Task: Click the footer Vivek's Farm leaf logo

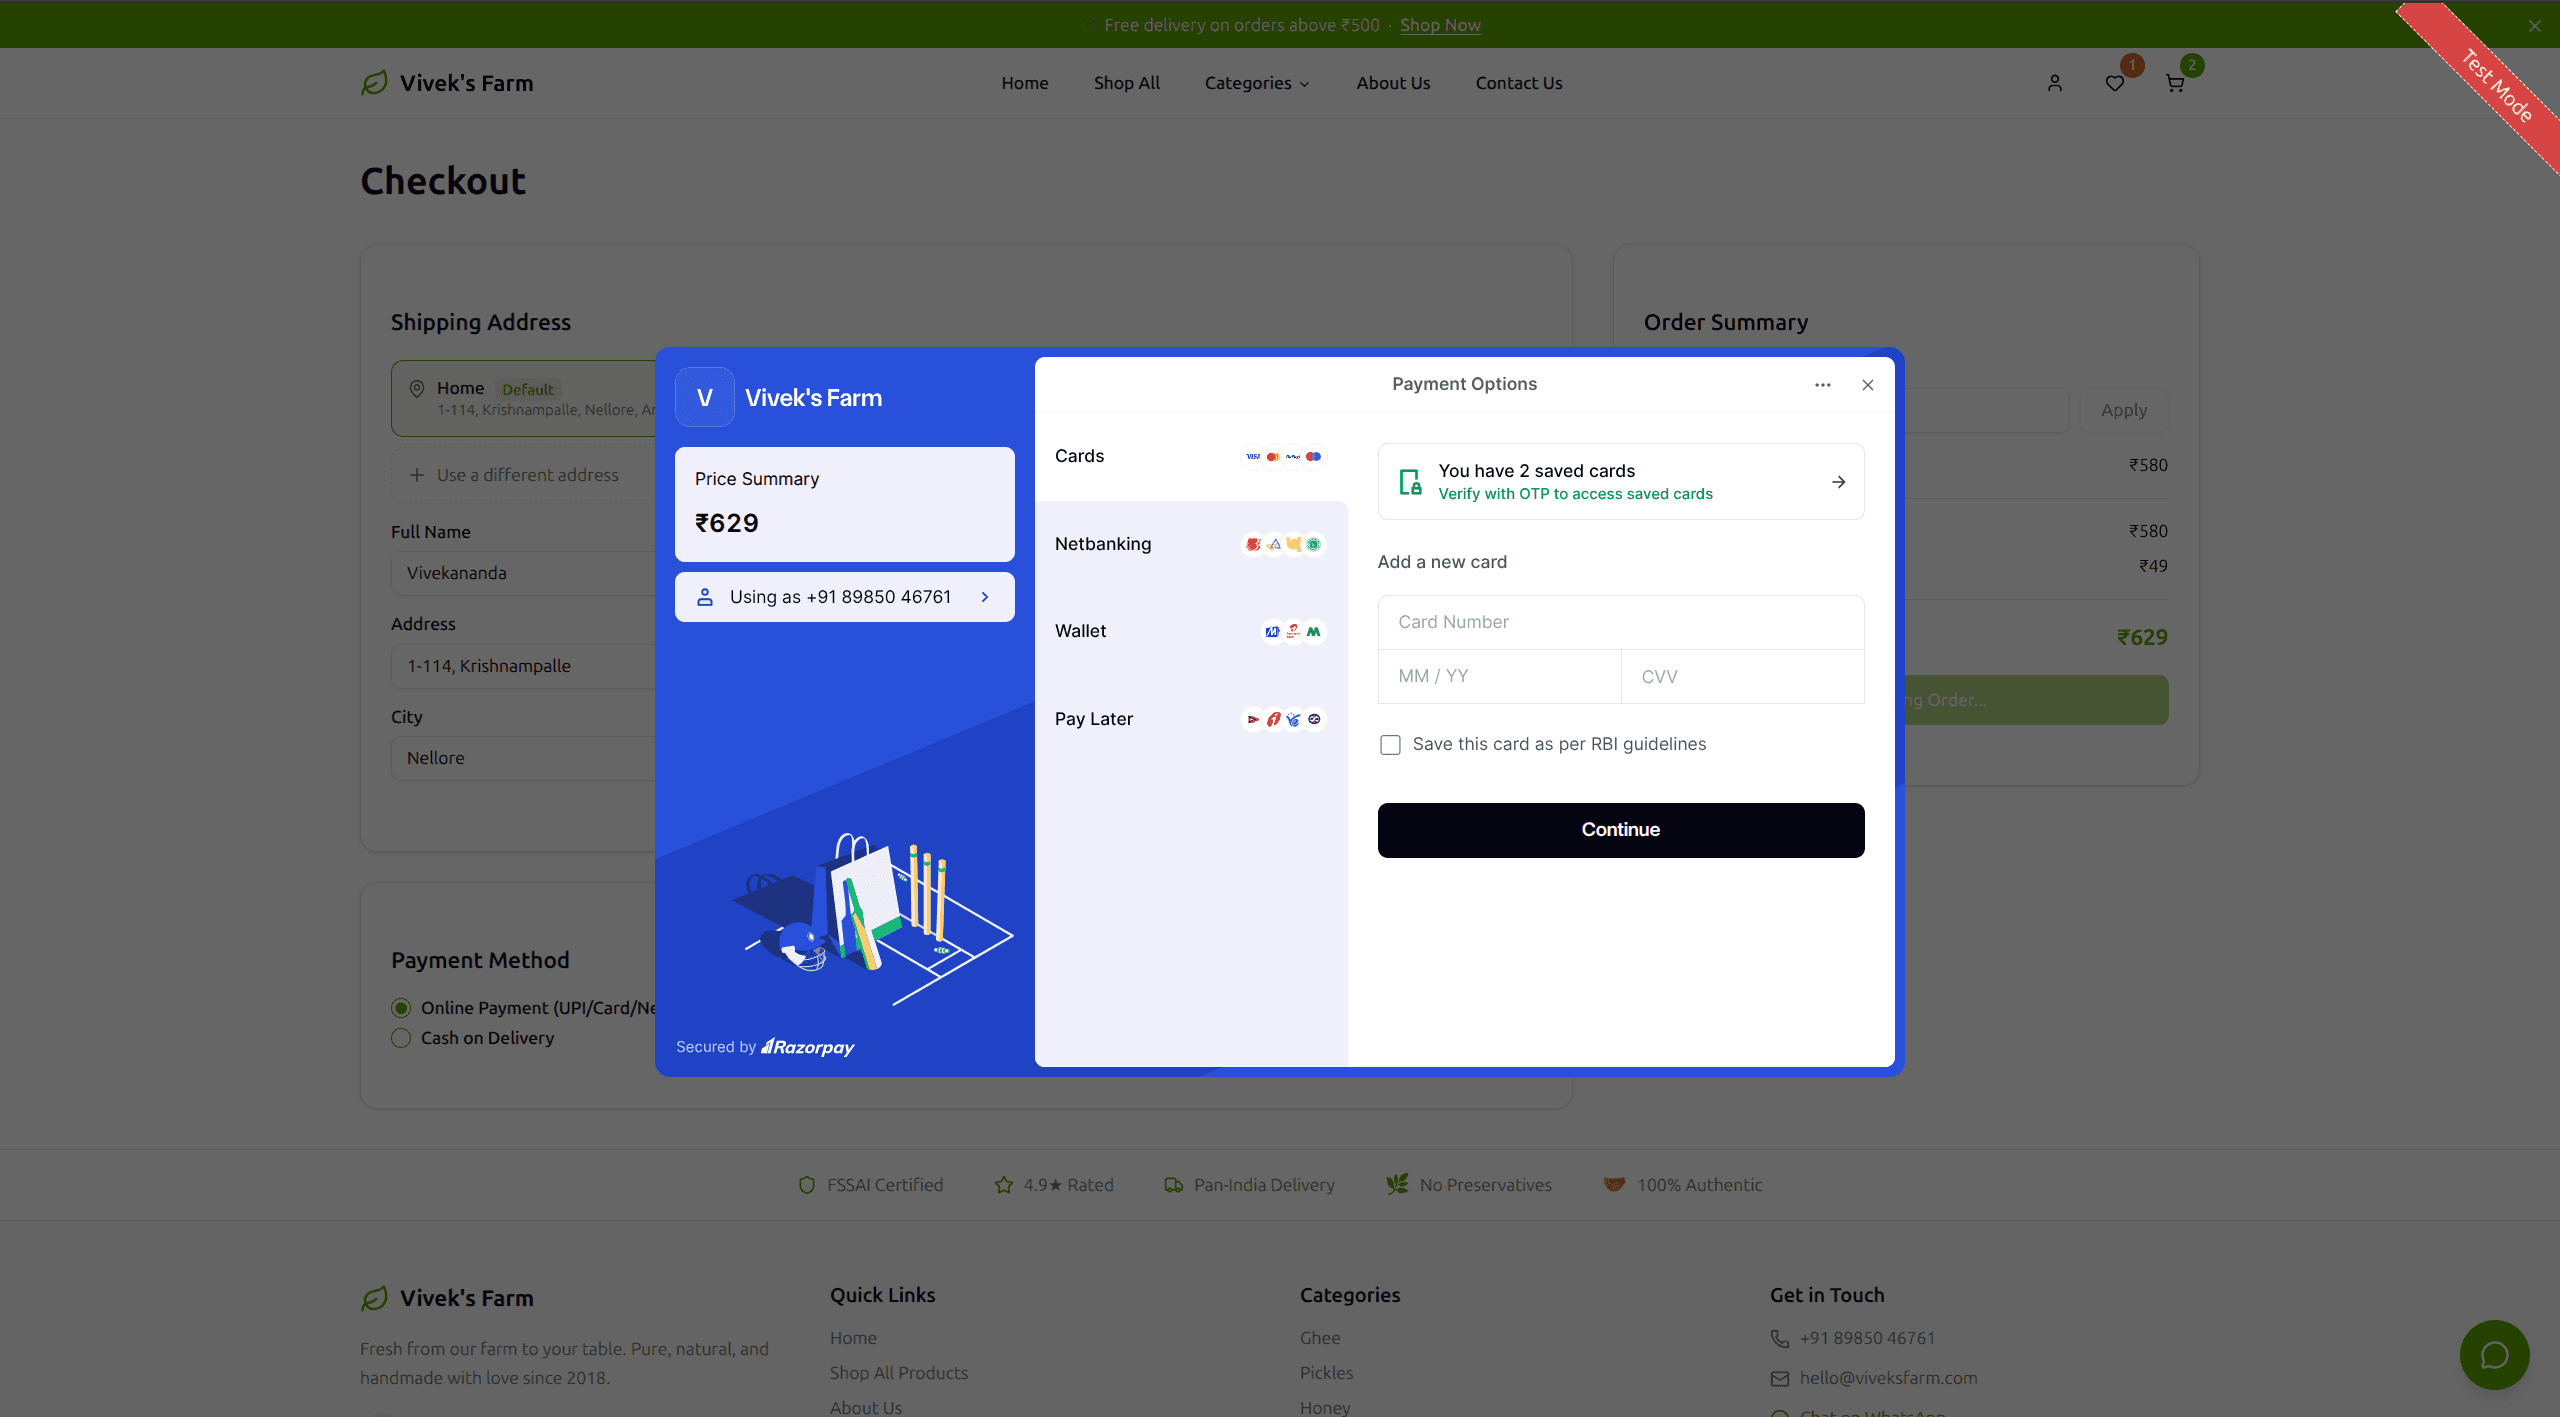Action: (x=374, y=1298)
